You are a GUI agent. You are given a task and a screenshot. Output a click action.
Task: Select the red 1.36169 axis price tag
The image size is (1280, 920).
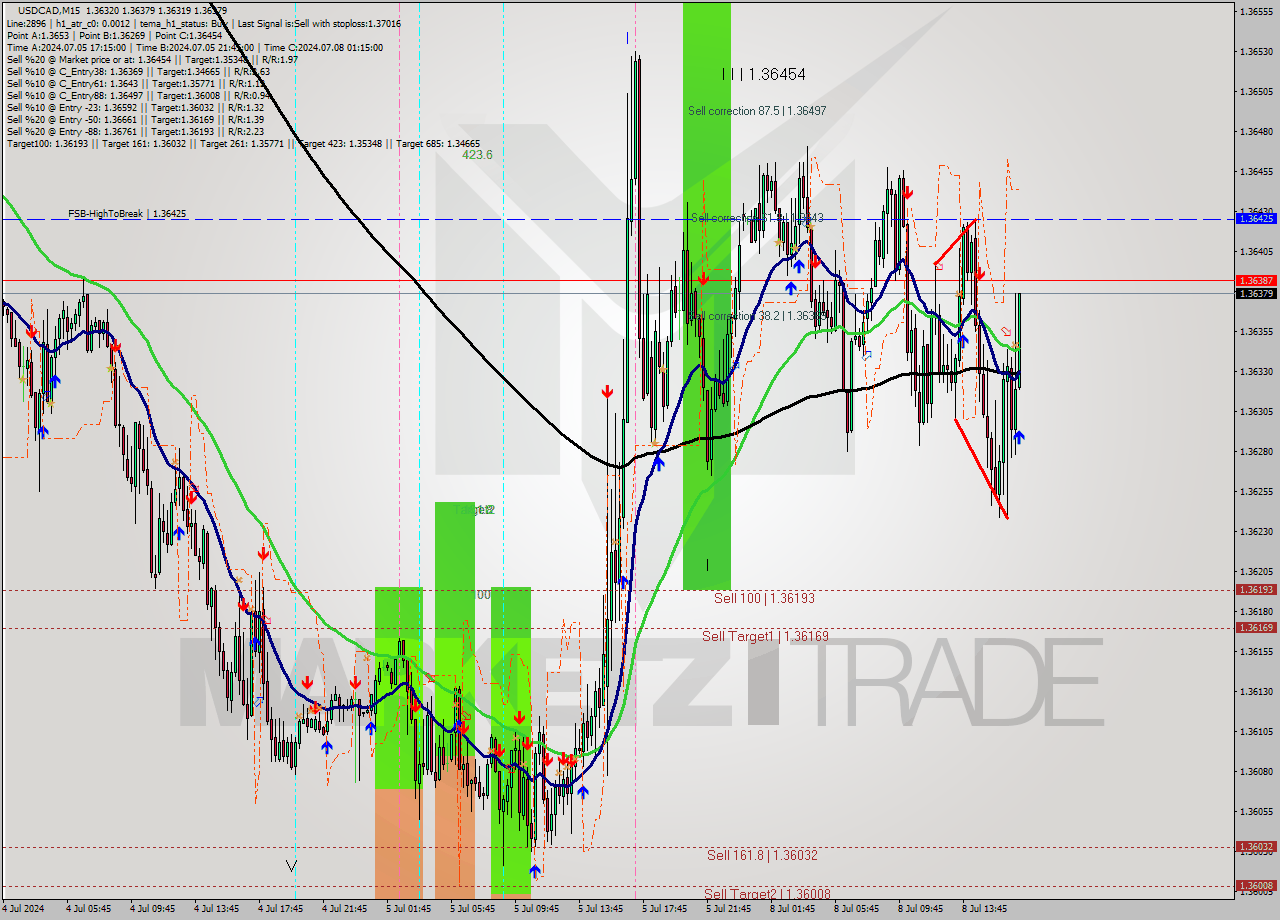click(1255, 628)
